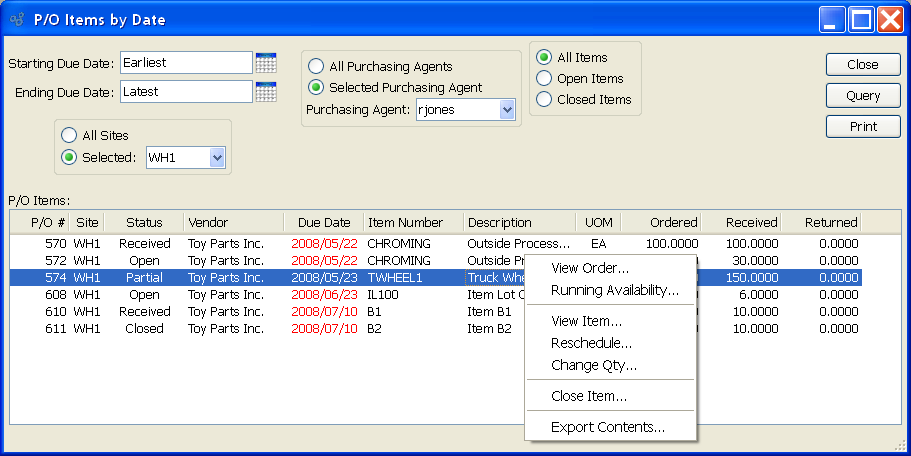The height and width of the screenshot is (456, 911).
Task: Expand the Purchasing Agent rjones dropdown
Action: (x=507, y=110)
